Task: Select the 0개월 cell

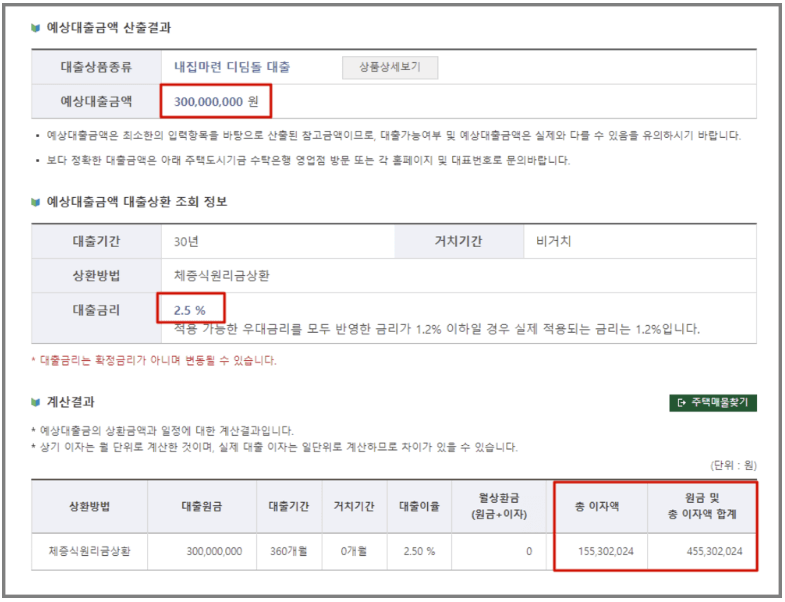Action: tap(354, 551)
